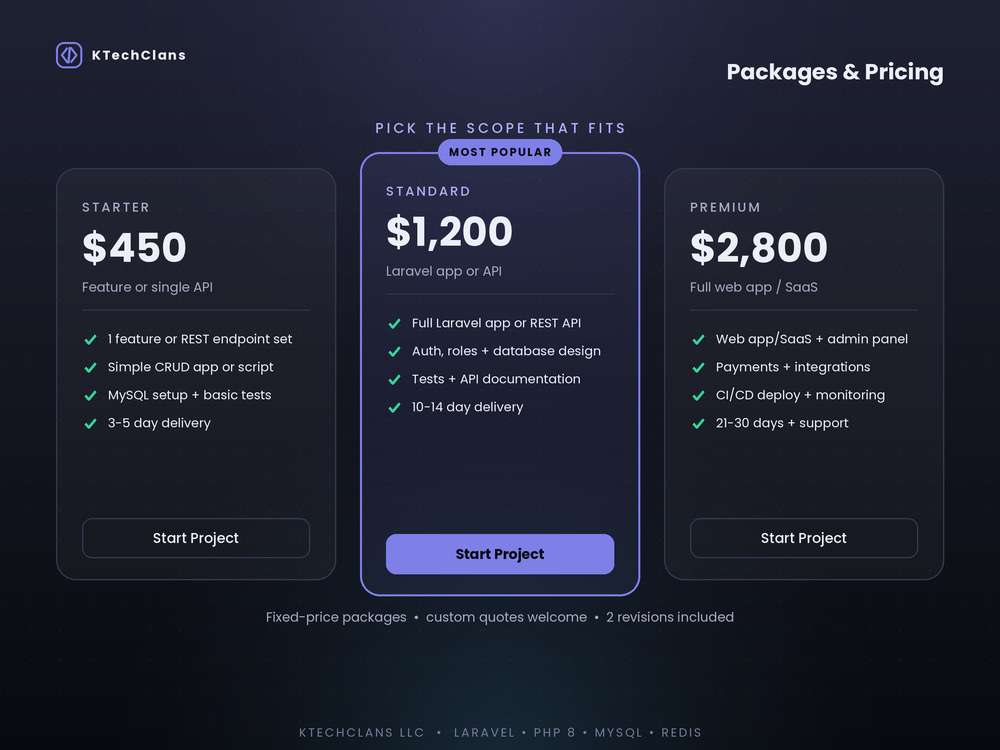Click checkmark next to 21-30 days + support
1000x750 pixels.
click(x=698, y=423)
